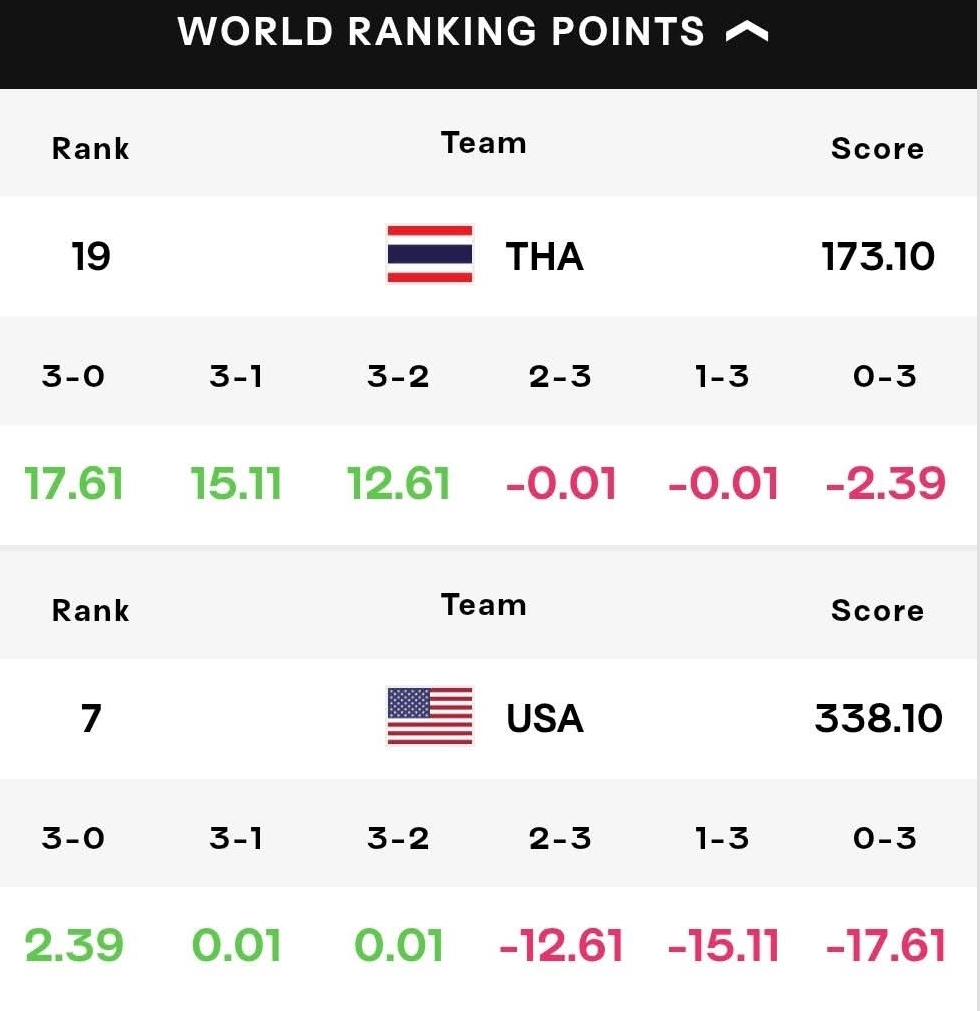Click the Score column header in Thailand table

coord(877,149)
